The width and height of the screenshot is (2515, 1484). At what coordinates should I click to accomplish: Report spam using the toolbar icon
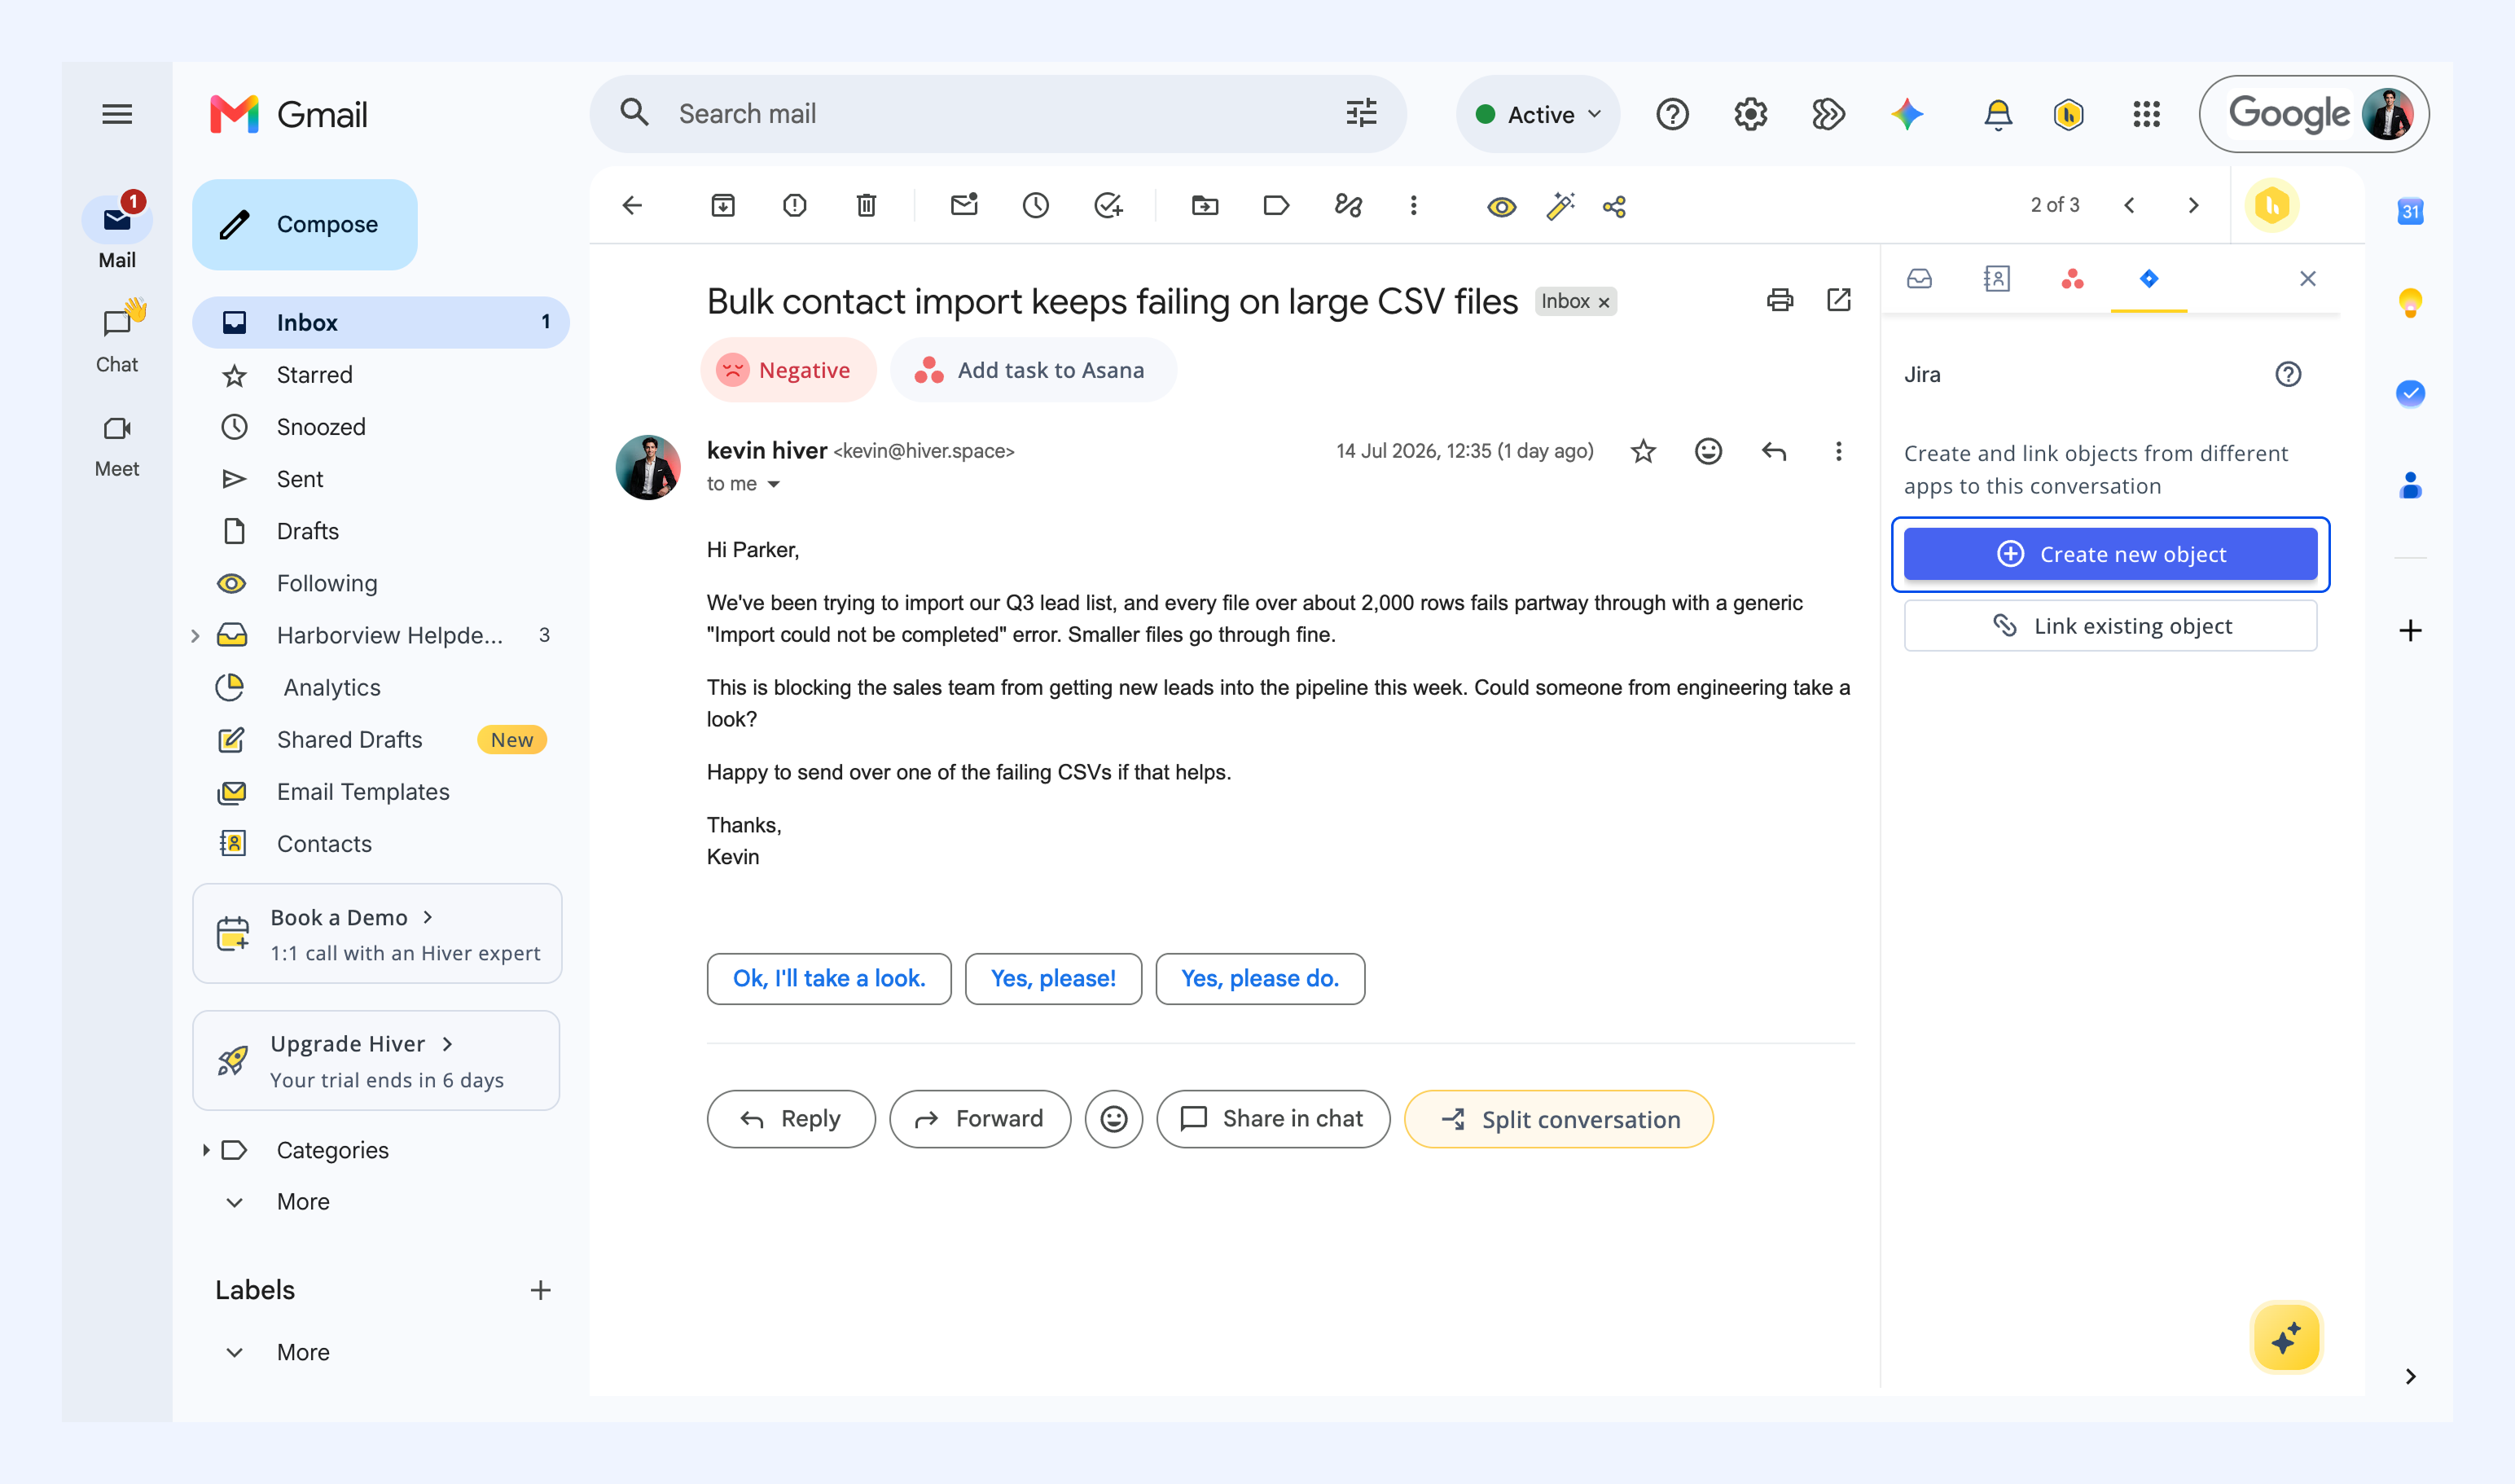[x=795, y=206]
